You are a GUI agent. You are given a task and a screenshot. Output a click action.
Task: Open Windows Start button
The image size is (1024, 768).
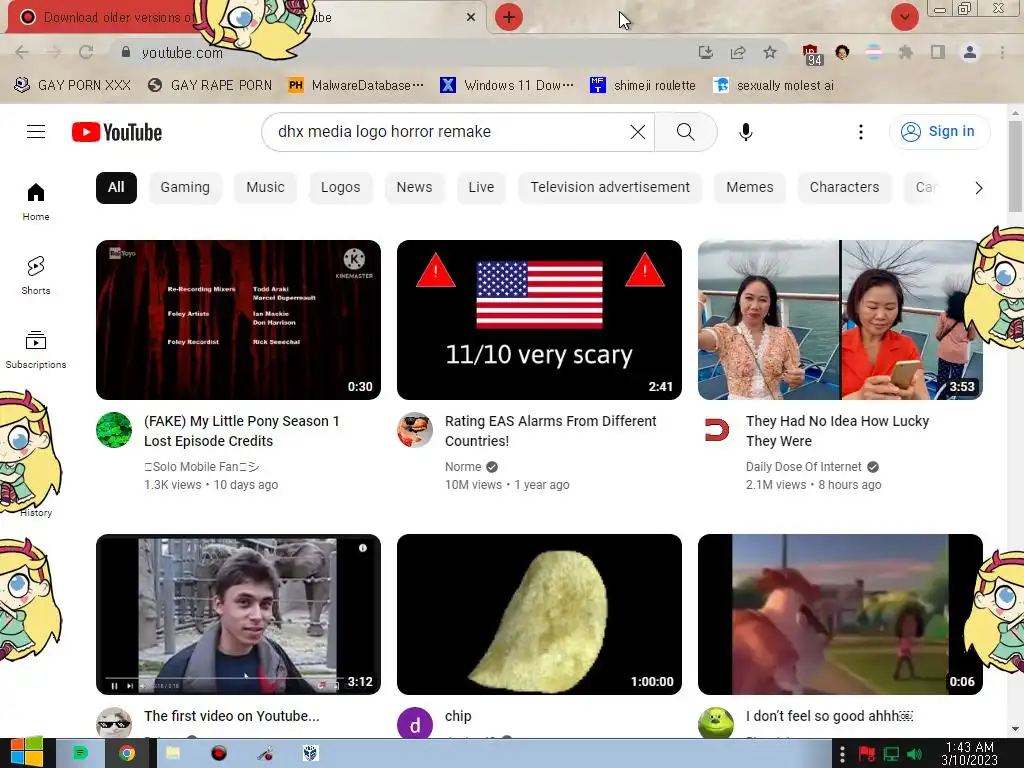pos(26,754)
